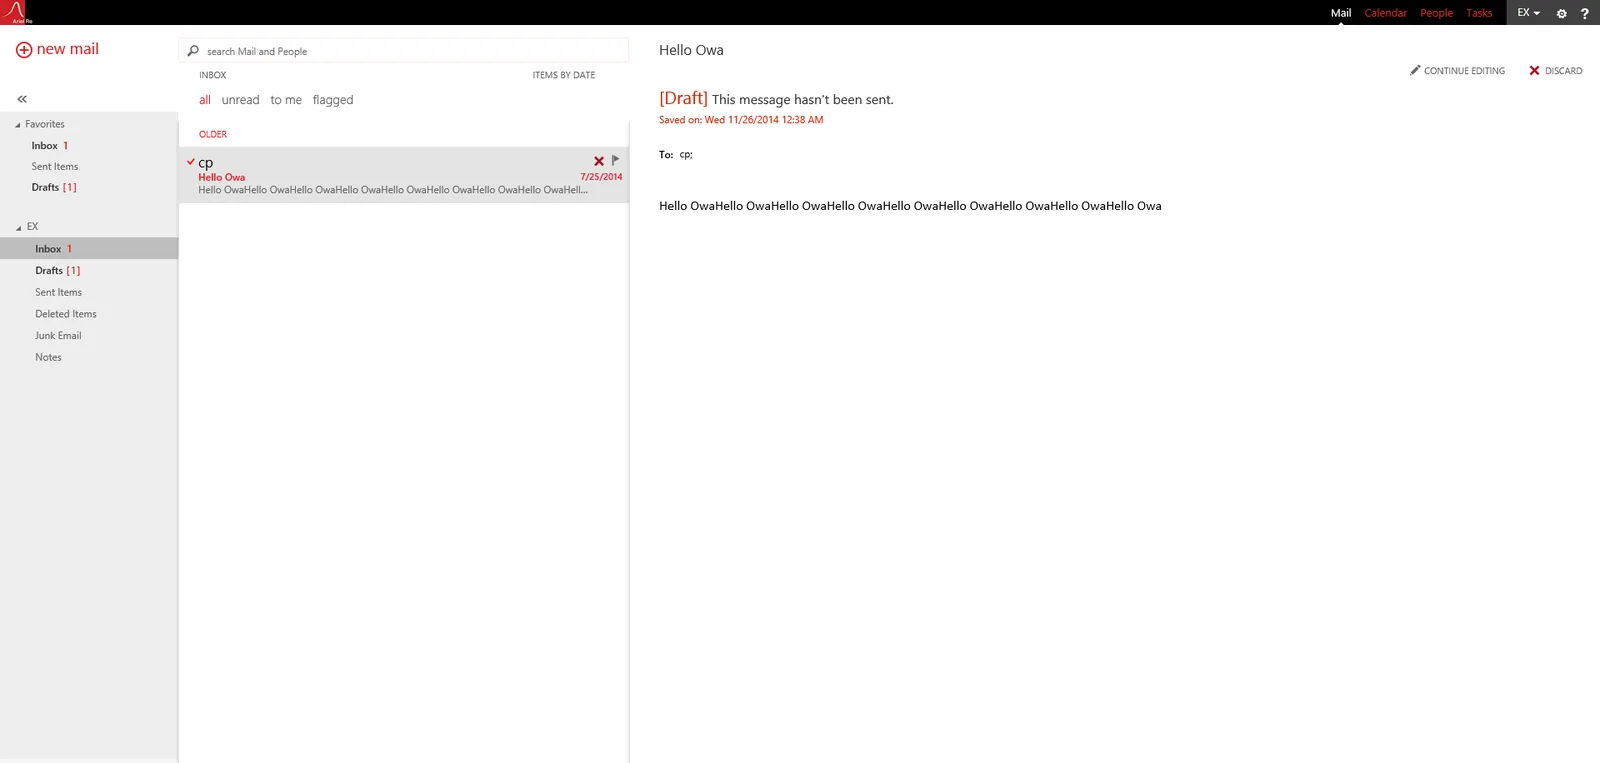
Task: Click the plus icon beside new mail
Action: [x=24, y=50]
